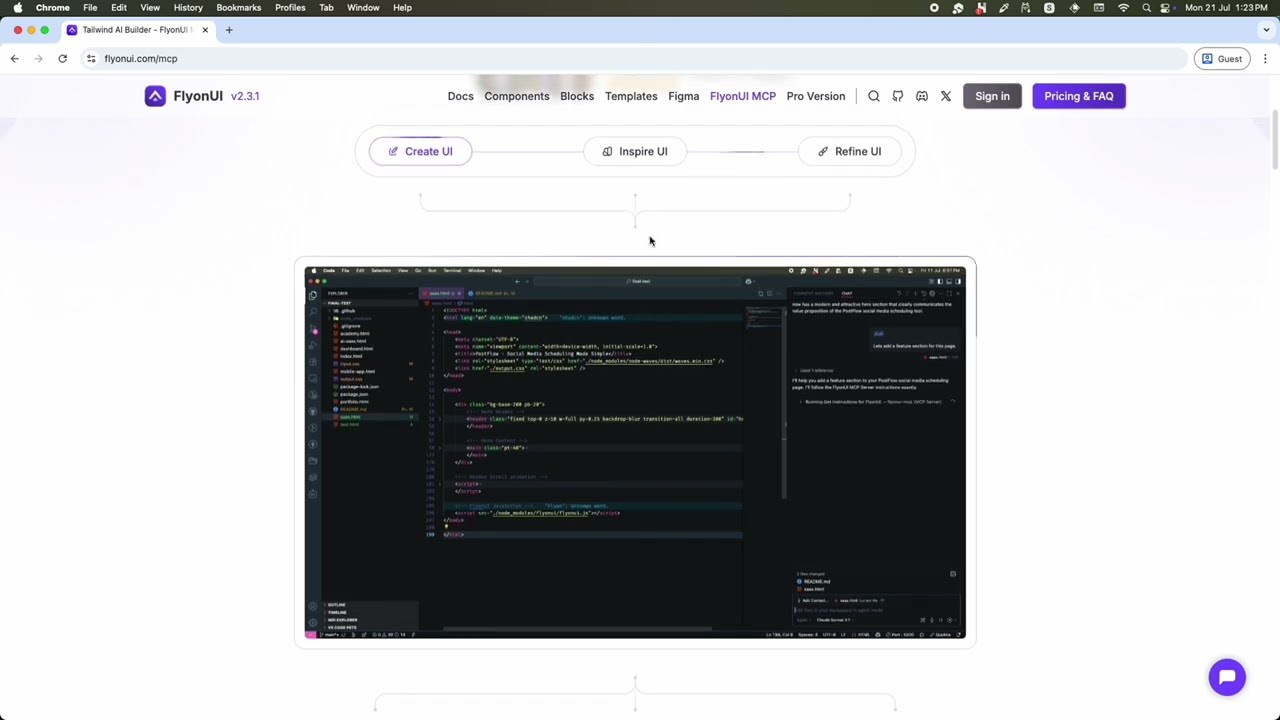Close the Tailwind AI Builder tab
Screen dimensions: 1280x720
click(x=205, y=30)
